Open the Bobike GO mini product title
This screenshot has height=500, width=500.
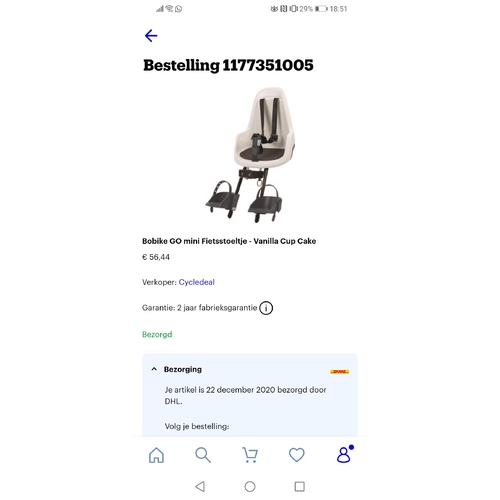(x=229, y=241)
